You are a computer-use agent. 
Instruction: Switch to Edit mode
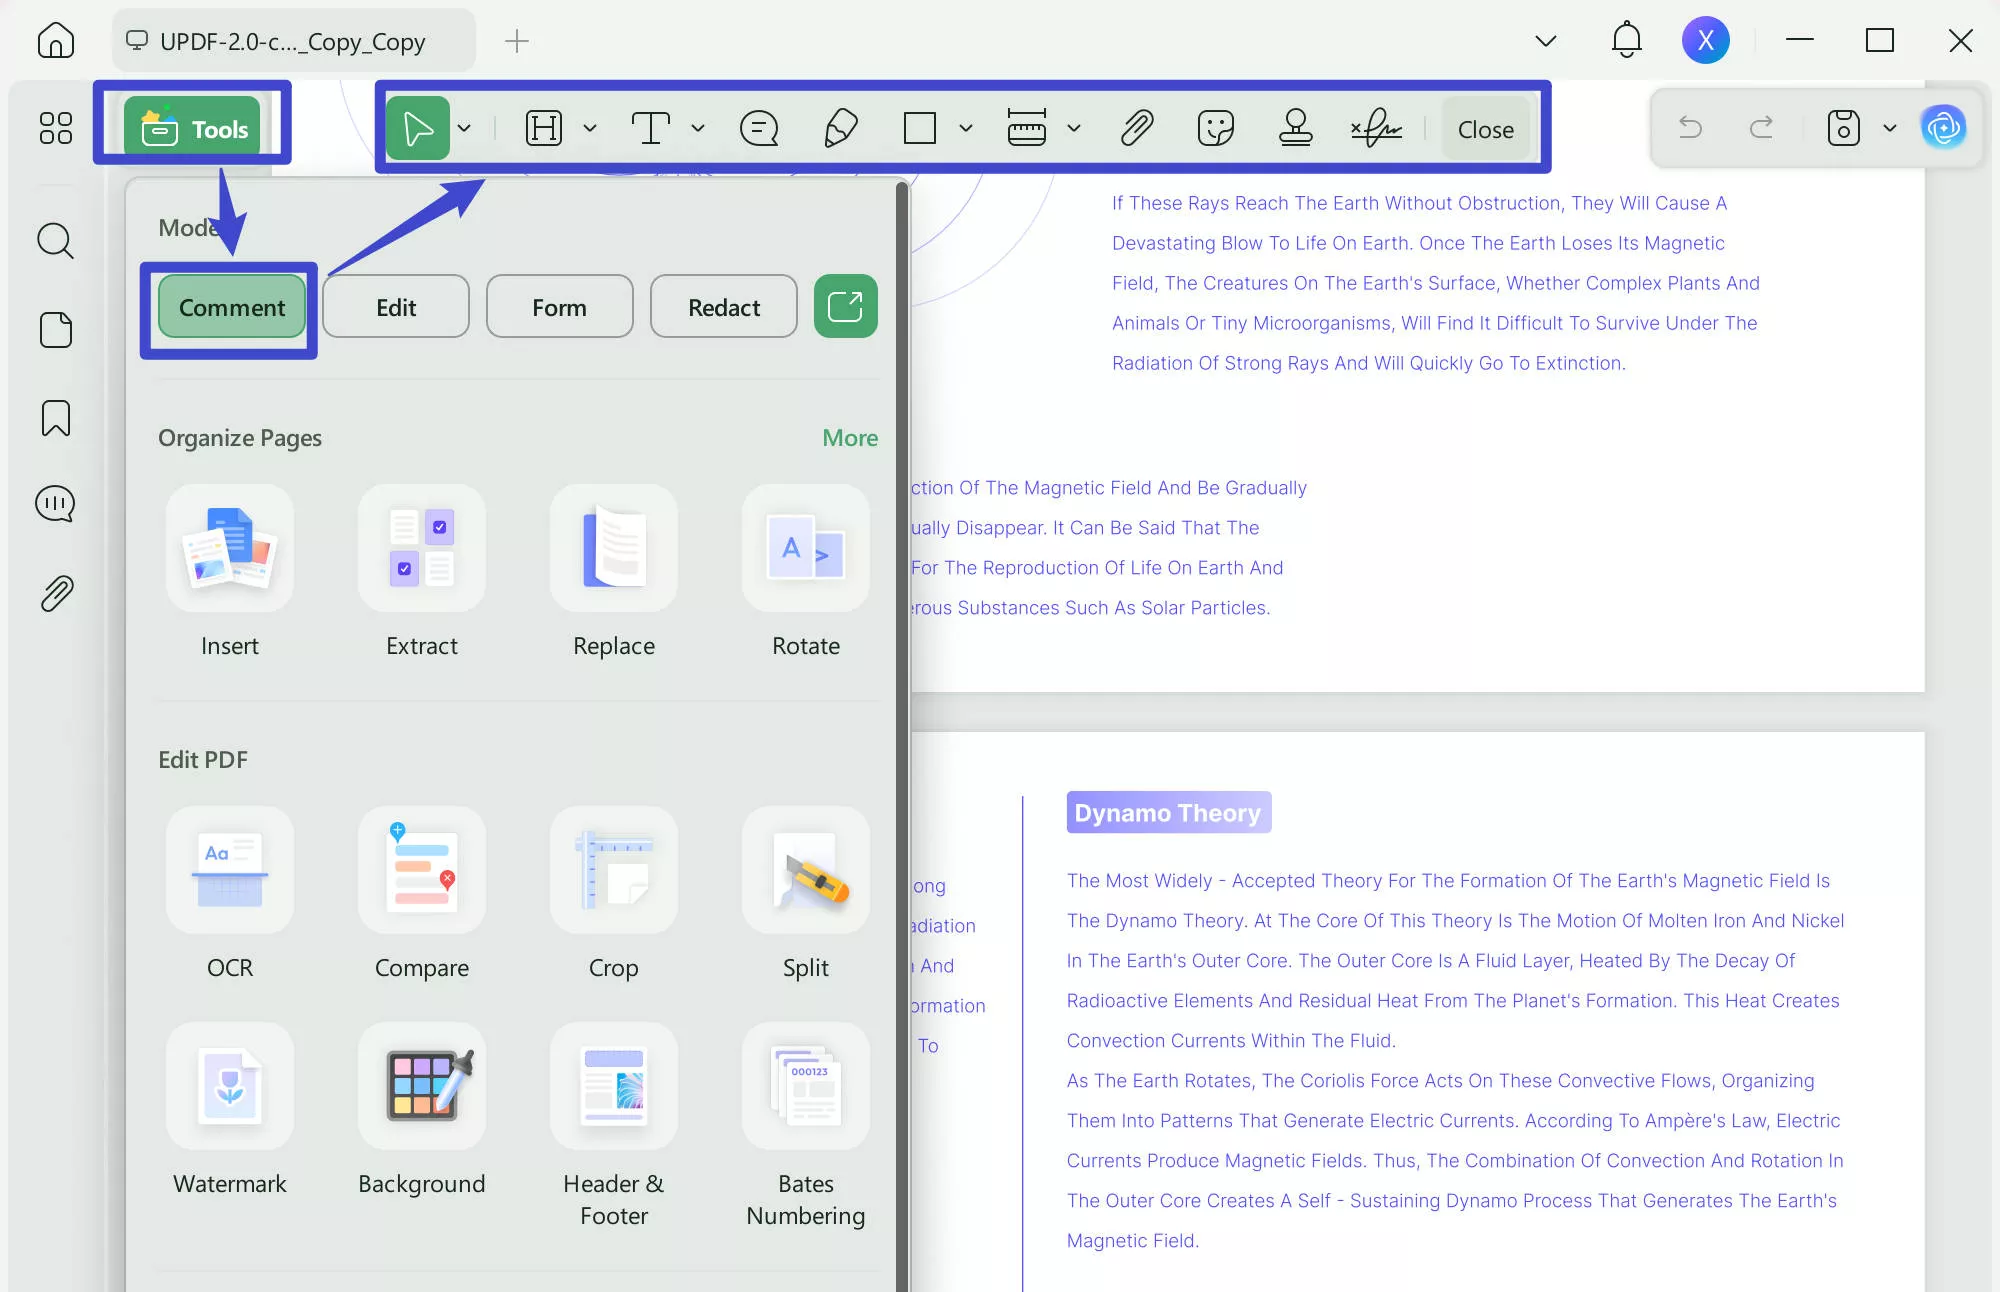coord(395,306)
